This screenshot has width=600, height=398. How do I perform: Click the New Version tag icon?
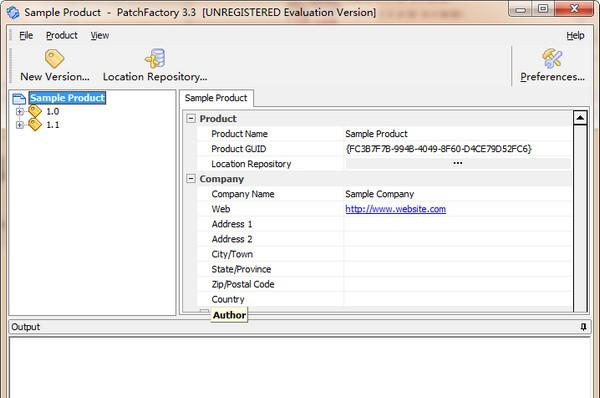54,59
